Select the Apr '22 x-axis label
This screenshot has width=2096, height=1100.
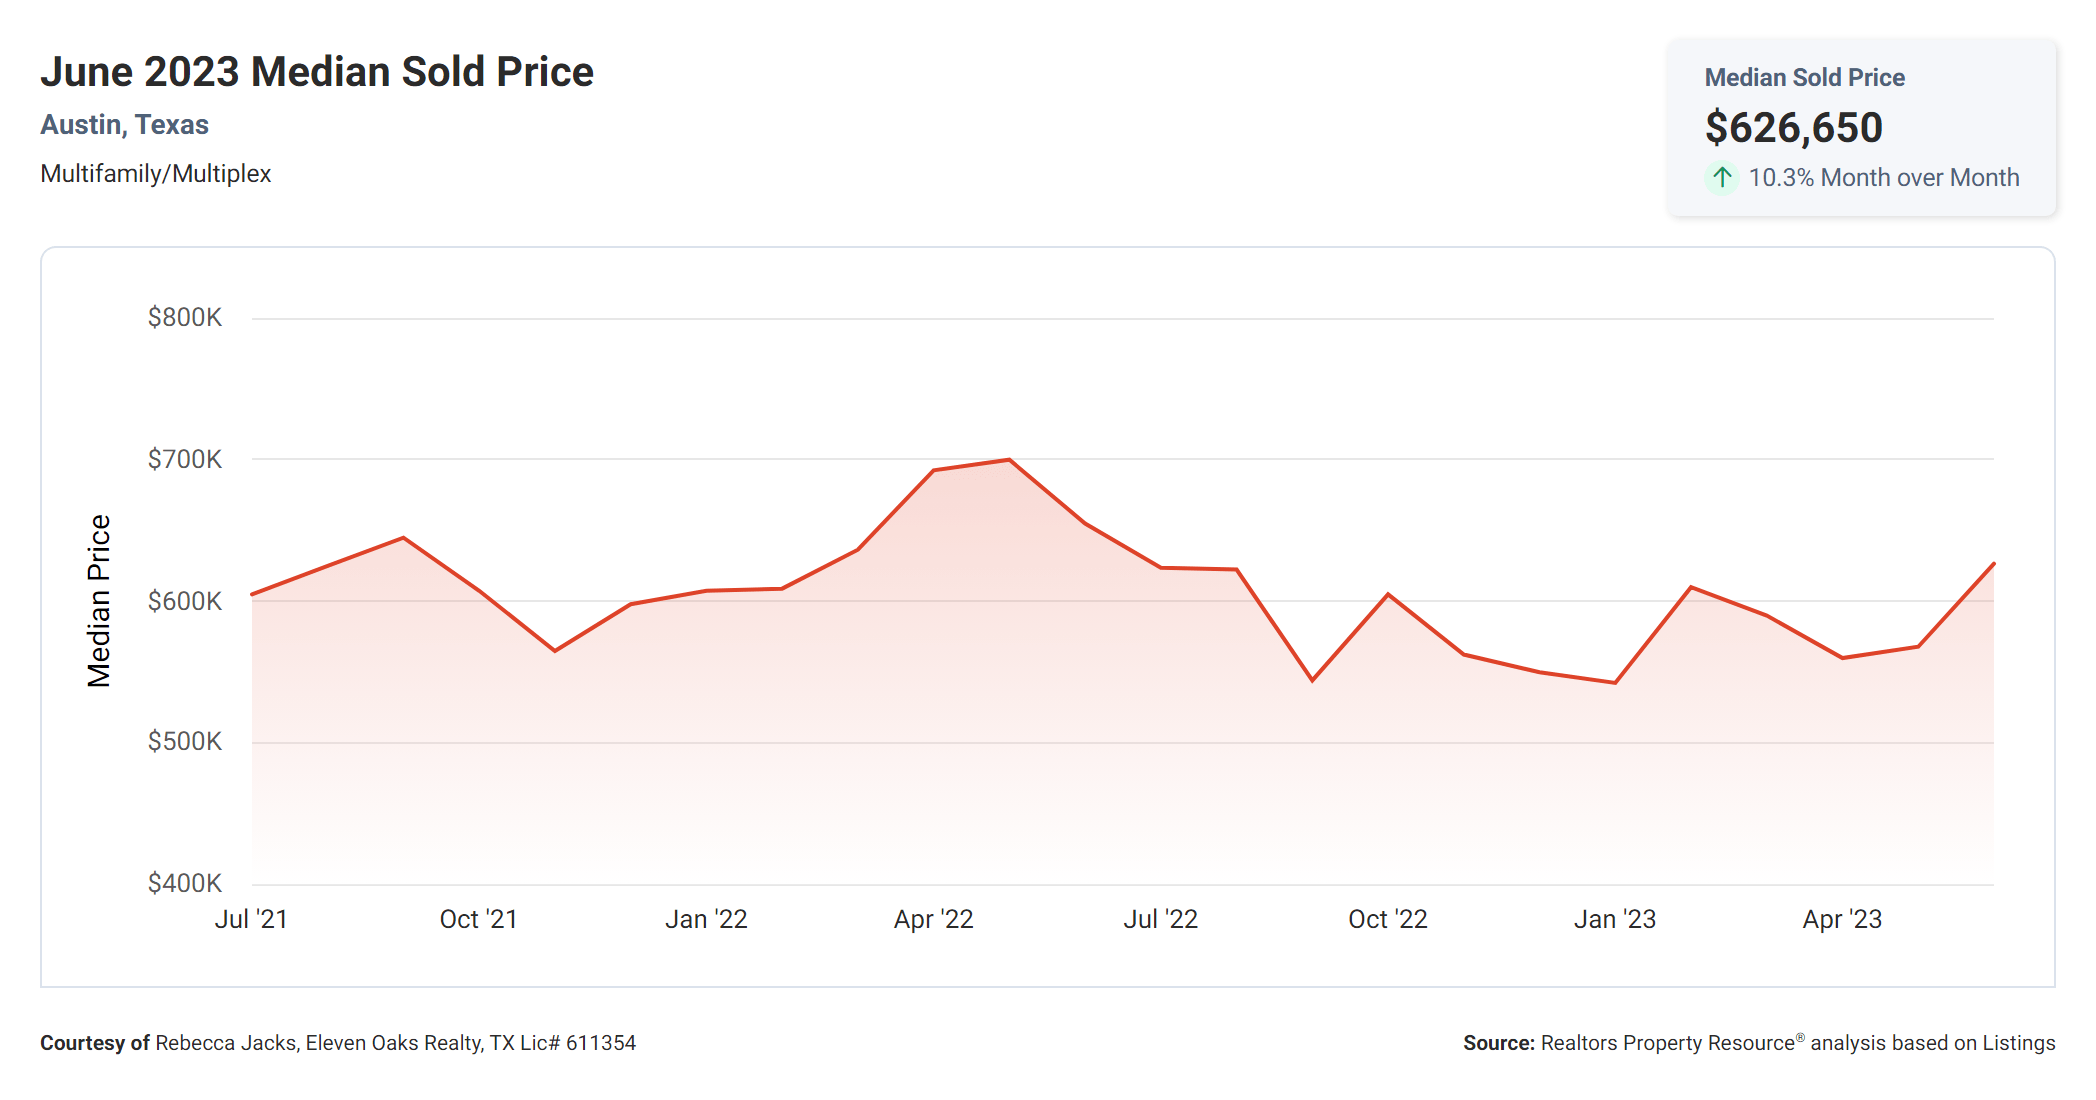933,920
